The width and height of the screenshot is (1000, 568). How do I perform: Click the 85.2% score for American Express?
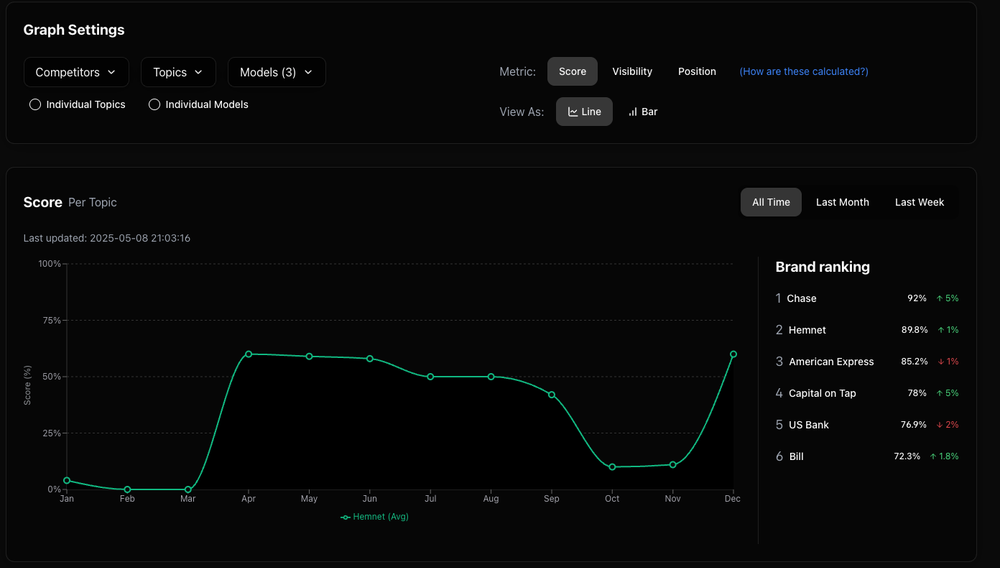pyautogui.click(x=915, y=361)
